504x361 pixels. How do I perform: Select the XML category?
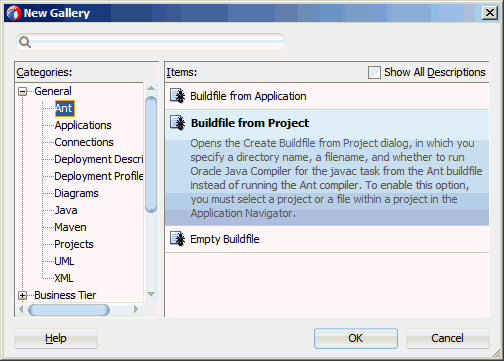(x=64, y=278)
